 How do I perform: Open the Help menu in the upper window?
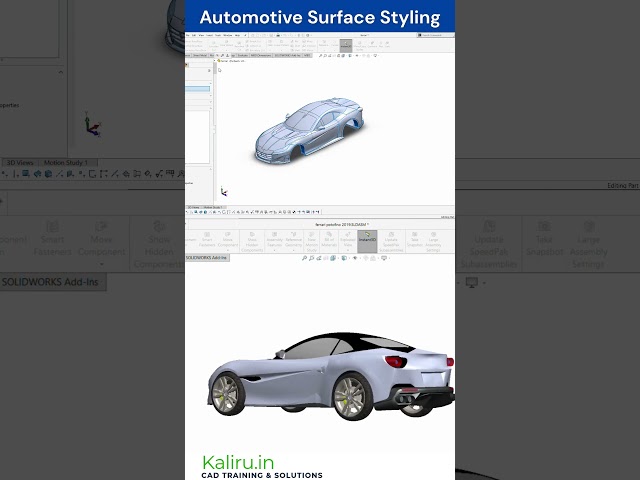point(237,35)
